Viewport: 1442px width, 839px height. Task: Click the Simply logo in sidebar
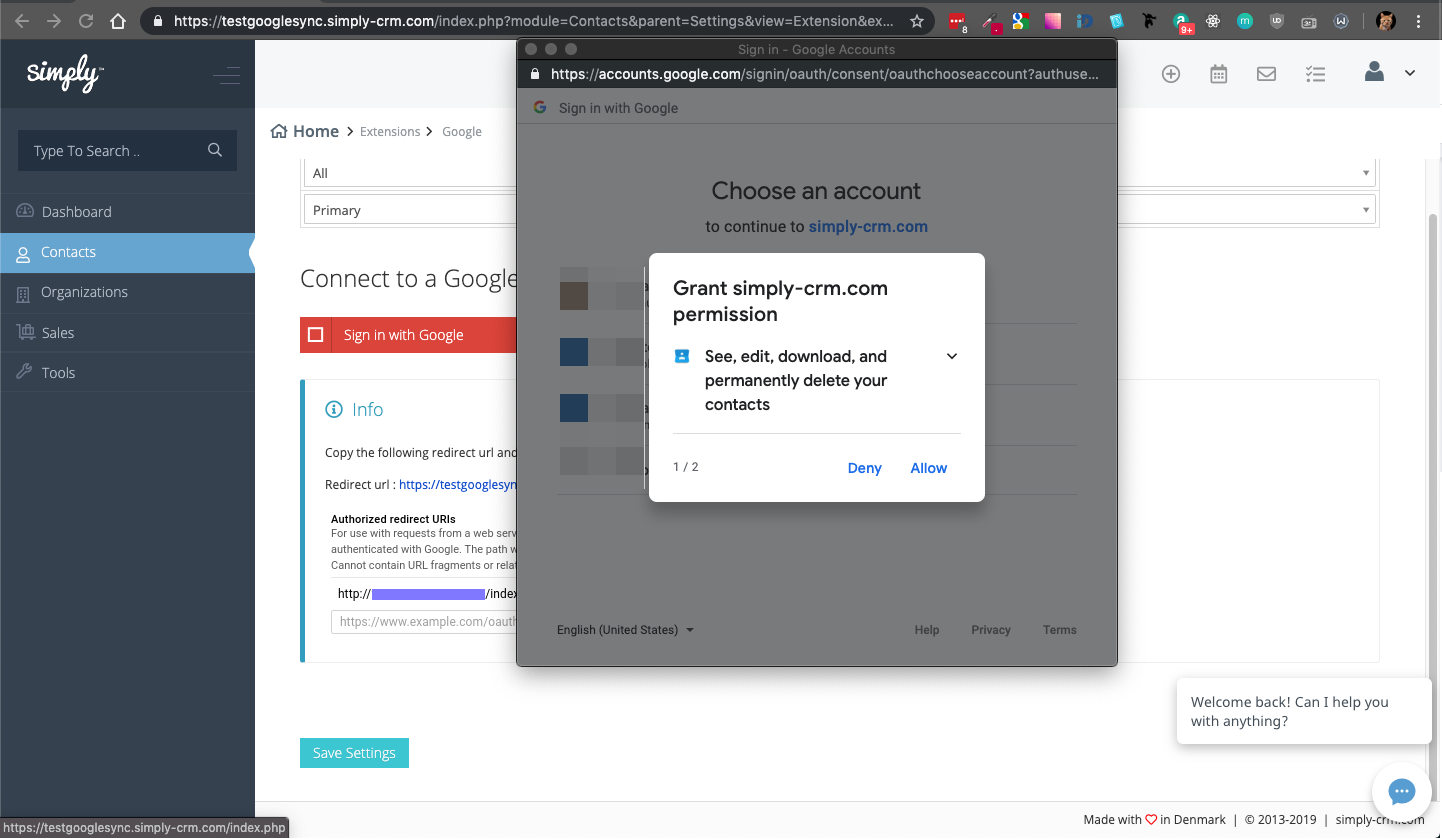65,74
